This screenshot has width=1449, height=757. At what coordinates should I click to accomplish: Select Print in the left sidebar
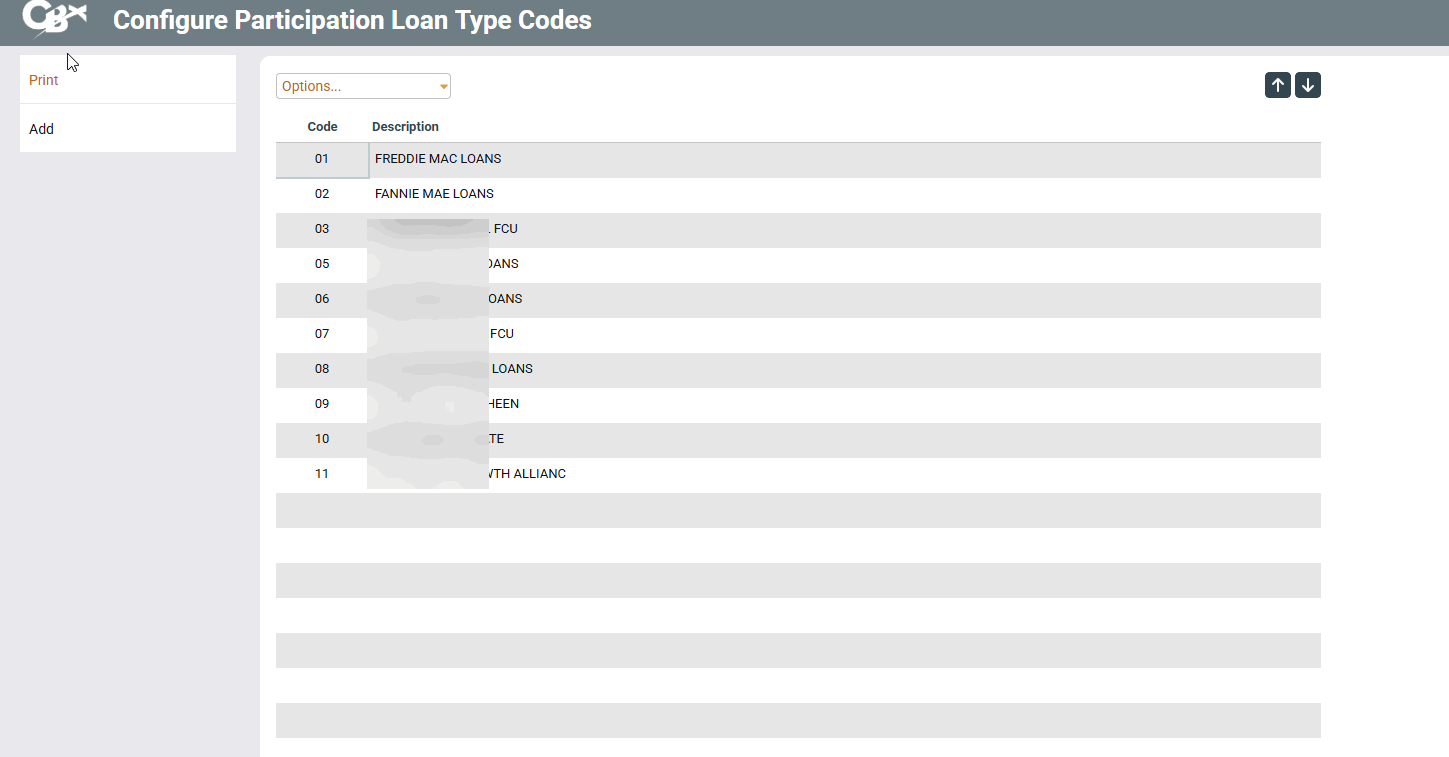(44, 80)
